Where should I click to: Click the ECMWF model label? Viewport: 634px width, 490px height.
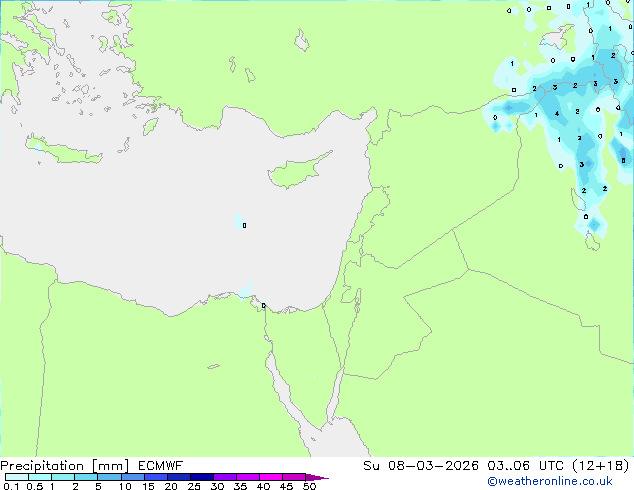(x=161, y=466)
